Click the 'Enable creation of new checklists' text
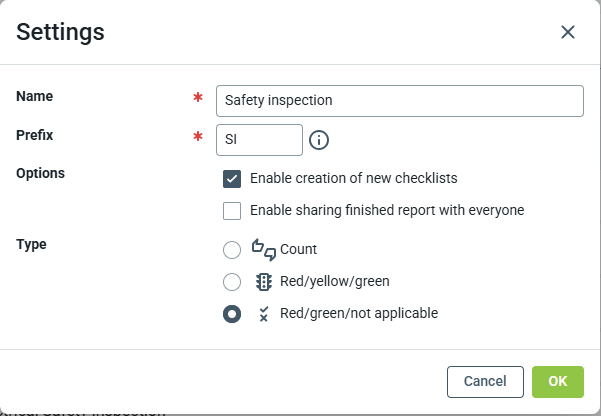 (353, 179)
